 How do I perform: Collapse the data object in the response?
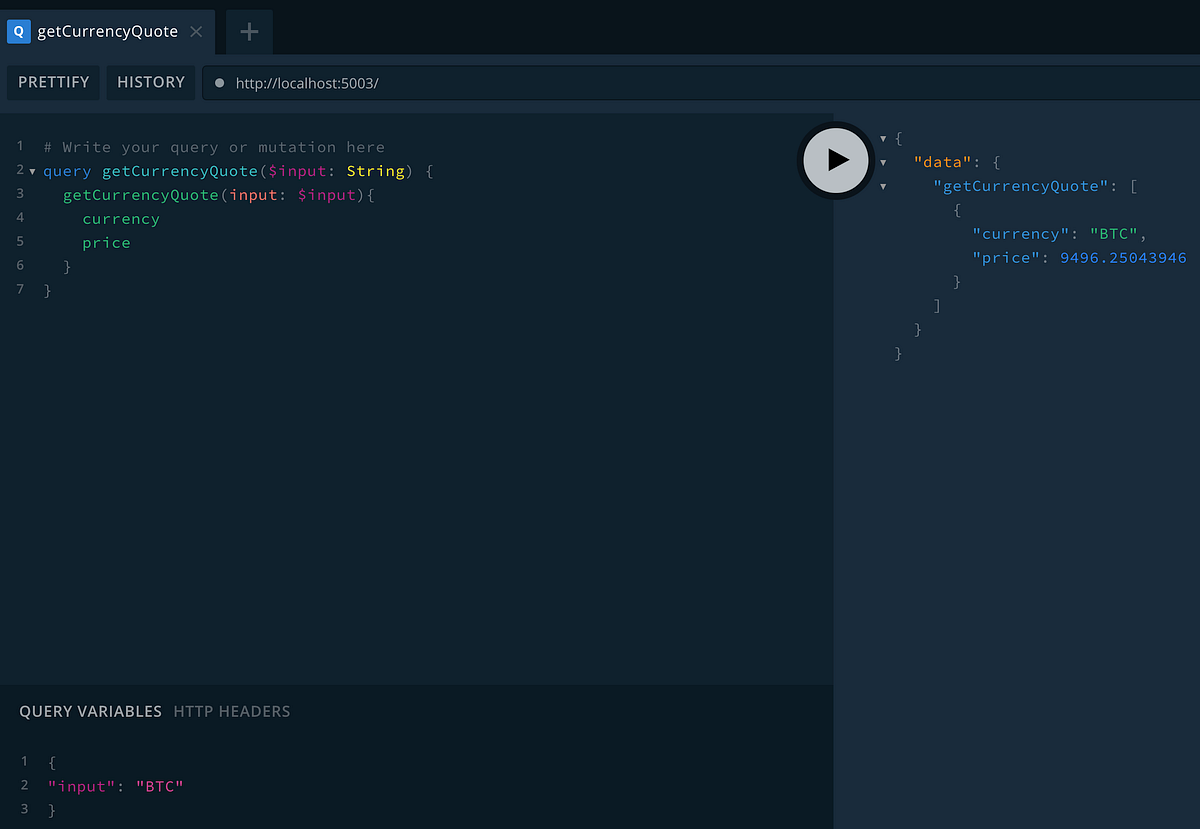coord(883,162)
